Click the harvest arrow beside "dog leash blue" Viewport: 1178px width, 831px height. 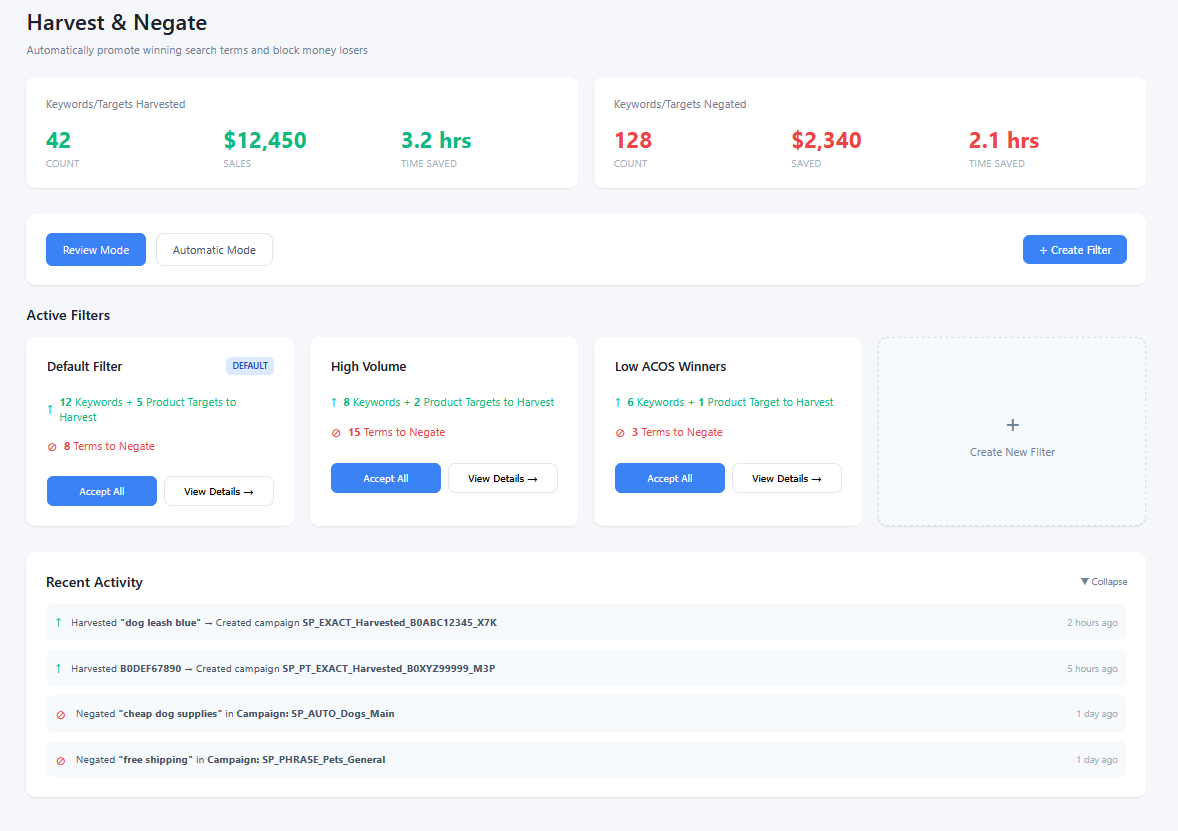coord(59,623)
